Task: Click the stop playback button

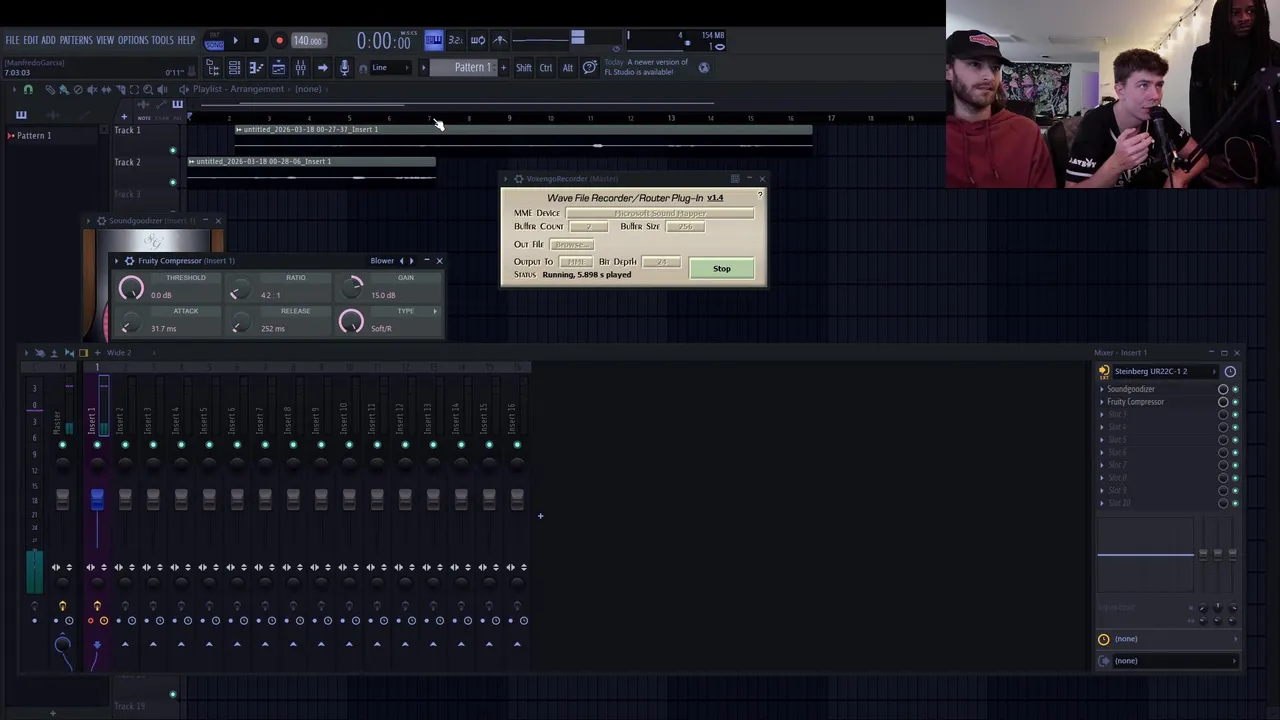Action: pos(256,41)
